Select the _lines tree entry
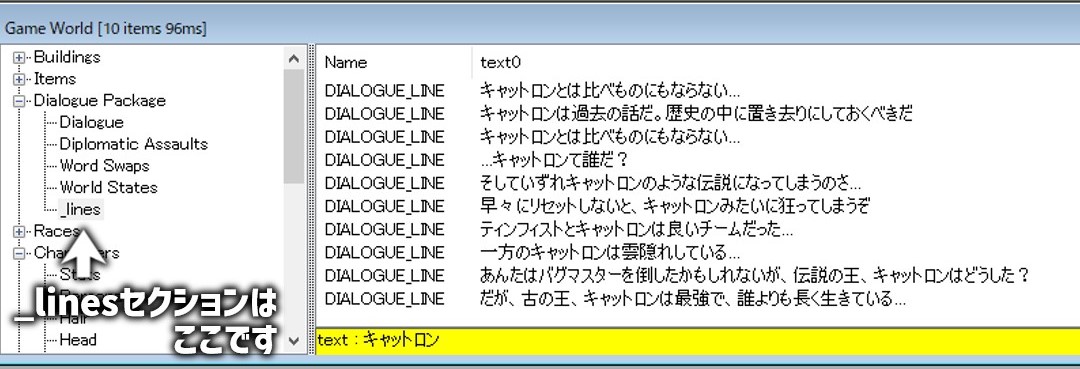 pyautogui.click(x=81, y=209)
